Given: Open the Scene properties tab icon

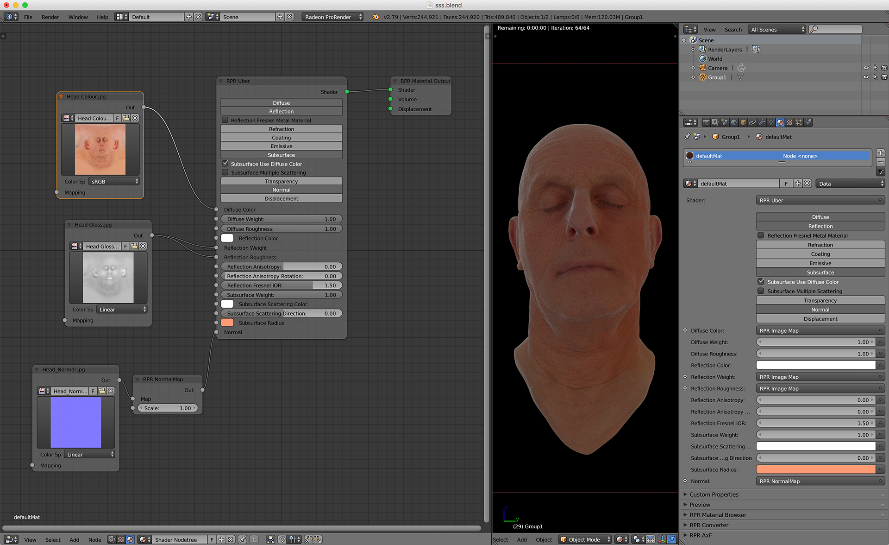Looking at the screenshot, I should (x=725, y=122).
